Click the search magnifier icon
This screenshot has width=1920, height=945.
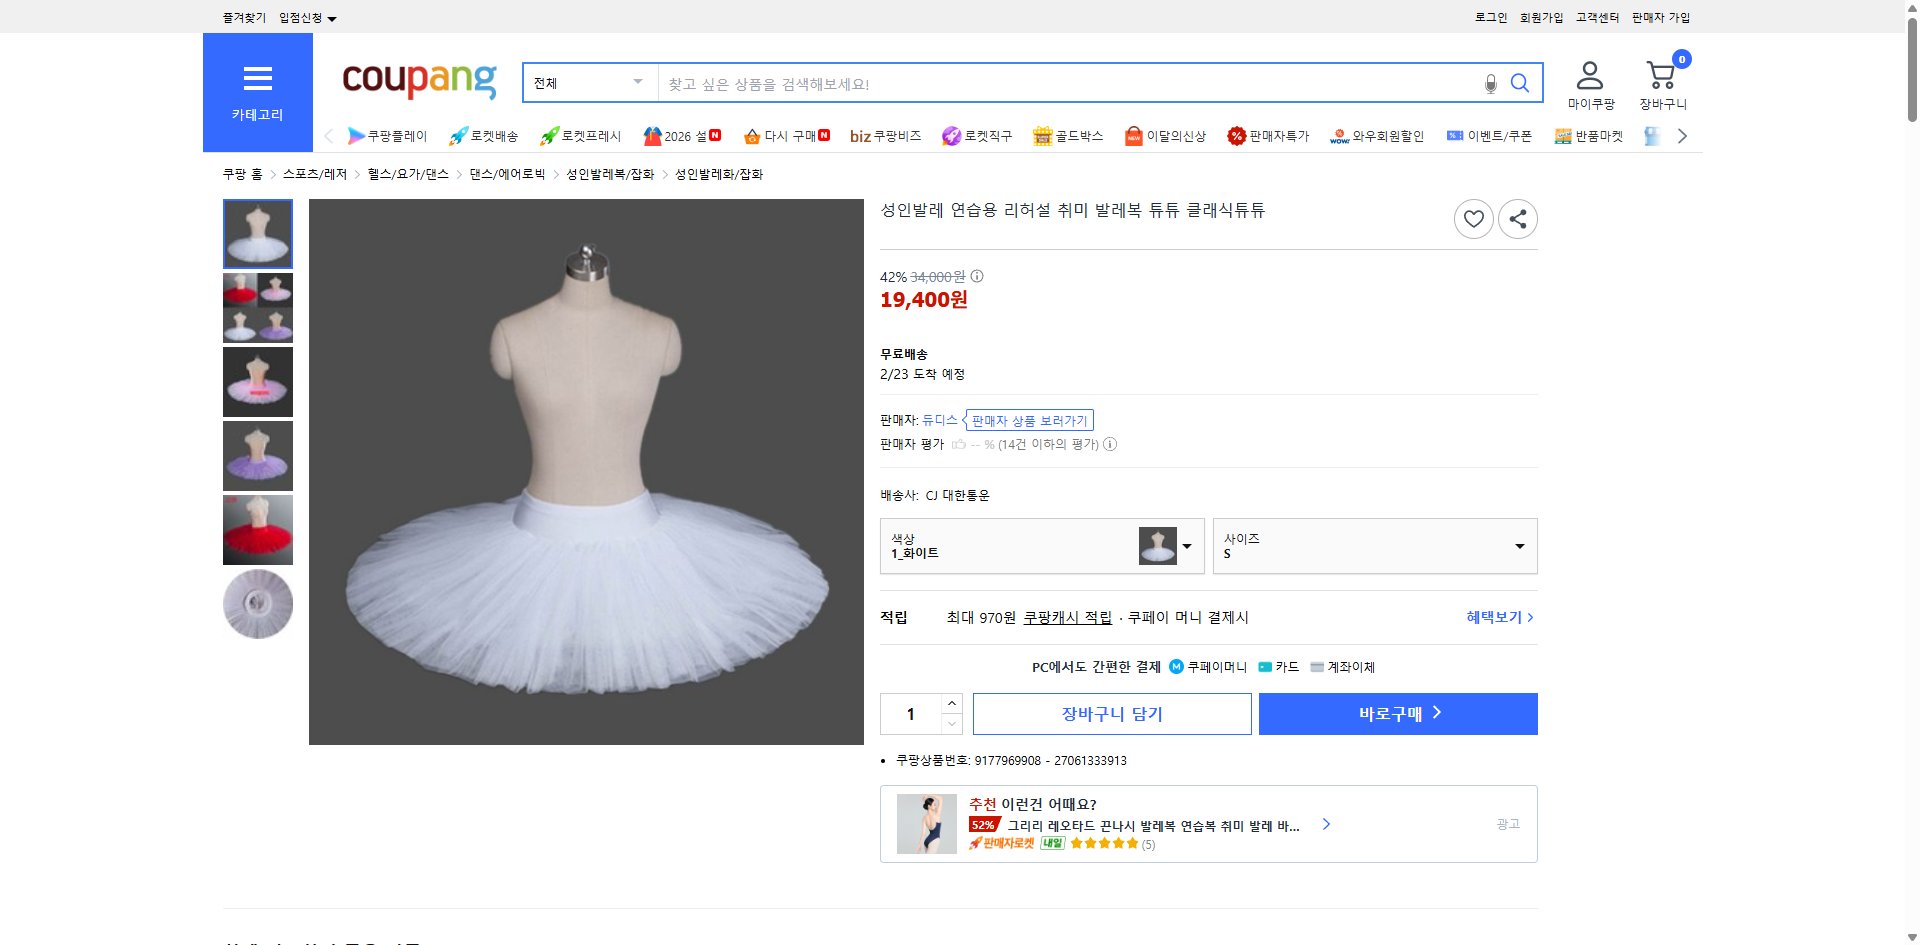coord(1519,83)
